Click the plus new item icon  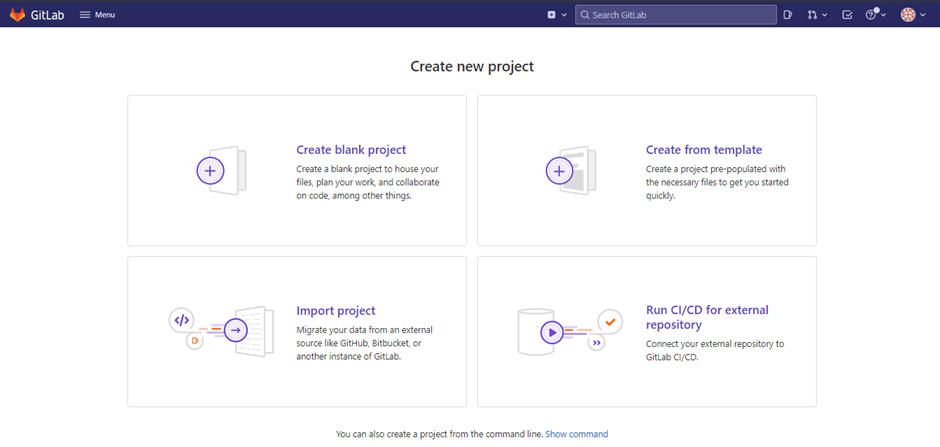click(x=552, y=15)
